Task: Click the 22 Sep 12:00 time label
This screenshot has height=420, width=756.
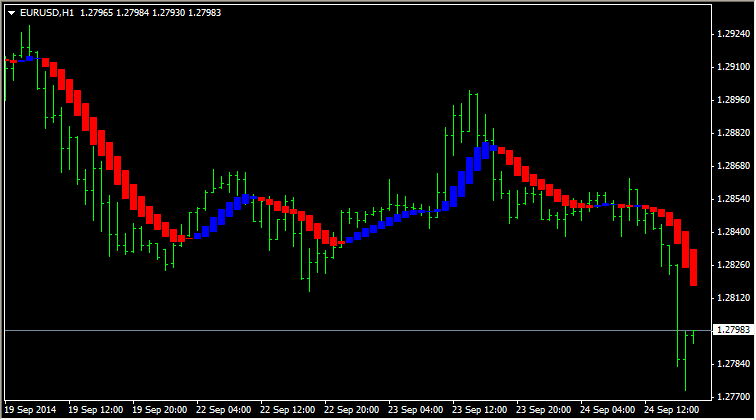Action: tap(287, 410)
